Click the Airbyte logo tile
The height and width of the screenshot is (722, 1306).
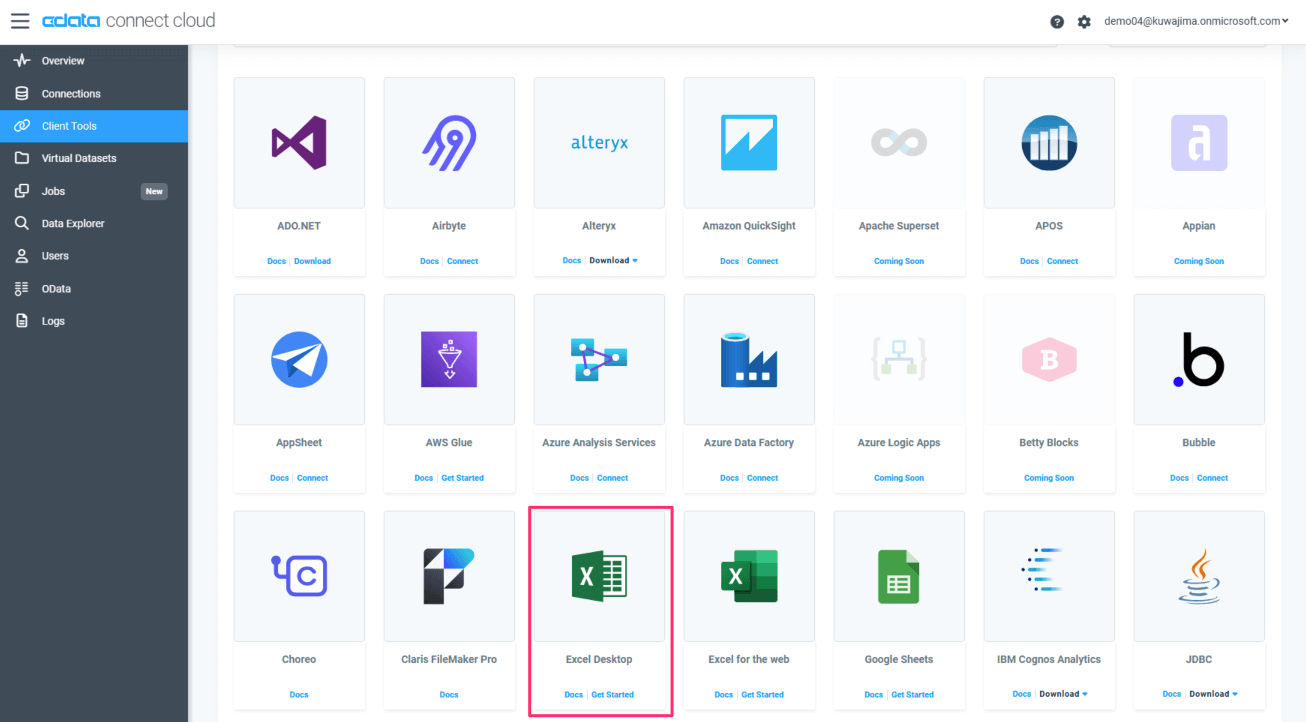pyautogui.click(x=449, y=143)
